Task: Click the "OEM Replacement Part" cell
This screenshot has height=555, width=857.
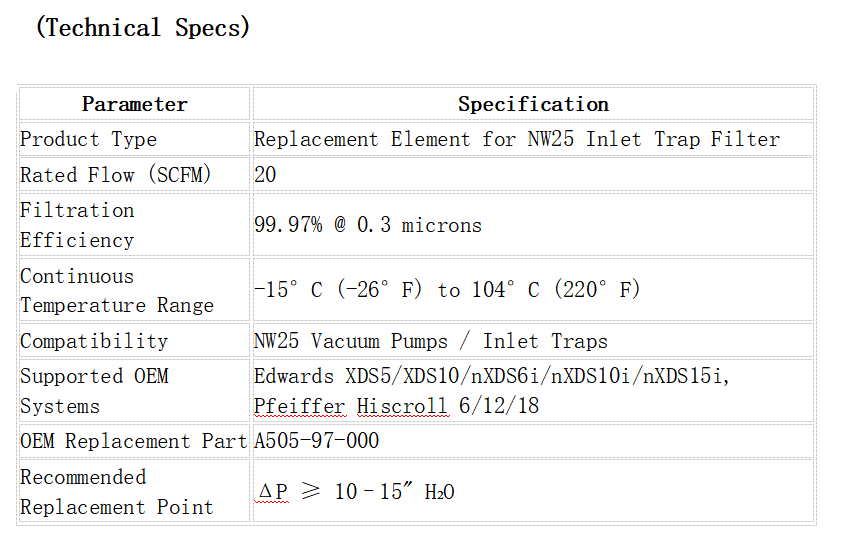Action: [133, 441]
